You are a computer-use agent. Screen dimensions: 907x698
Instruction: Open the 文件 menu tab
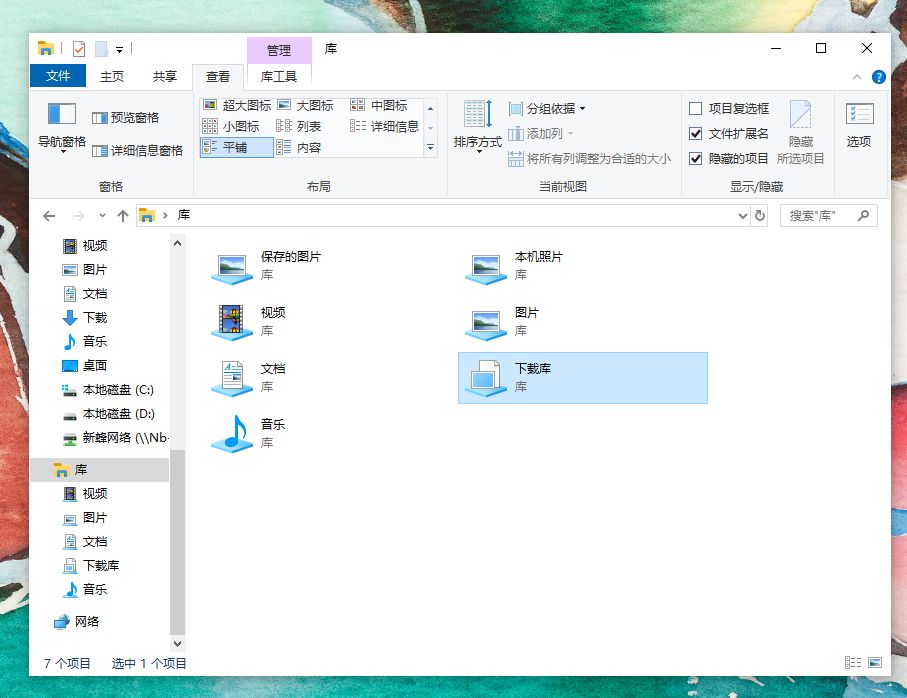(x=58, y=76)
